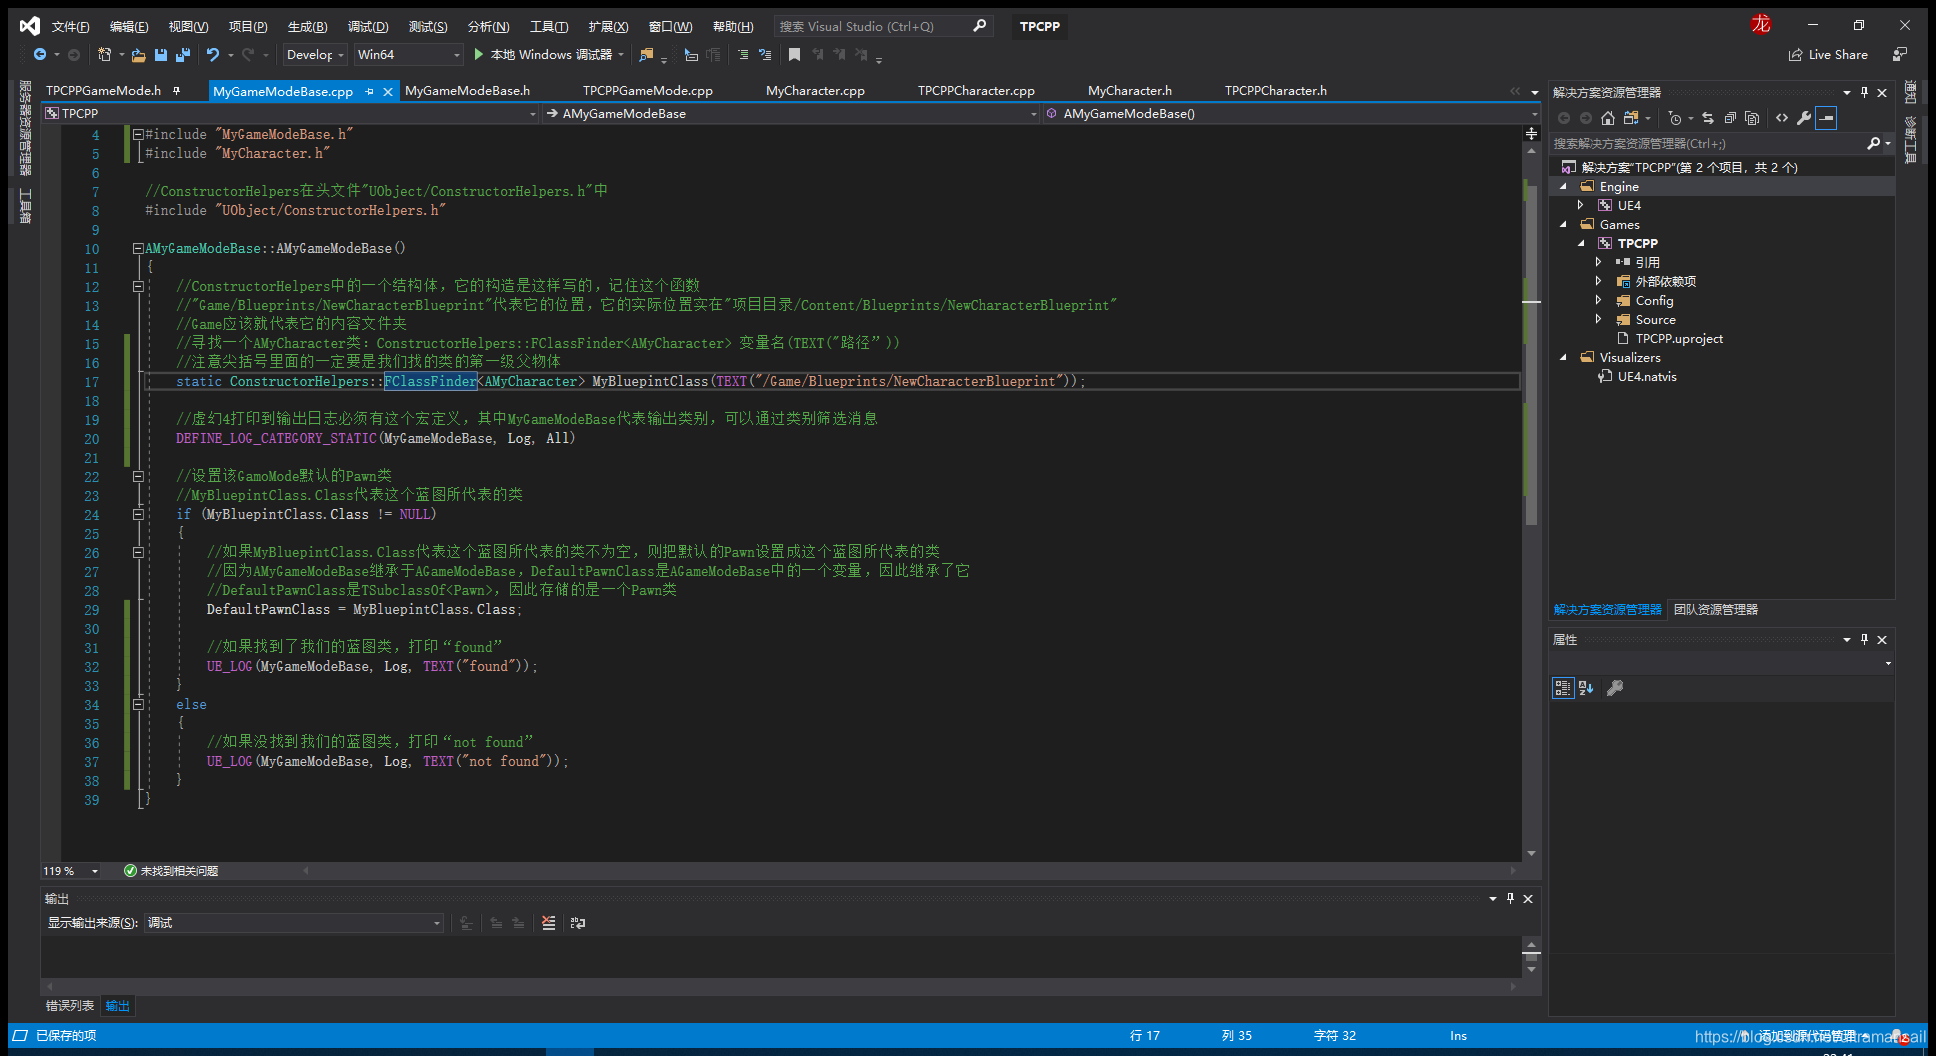The height and width of the screenshot is (1056, 1936).
Task: Click the 未找到相关问题 status indicator
Action: point(171,871)
